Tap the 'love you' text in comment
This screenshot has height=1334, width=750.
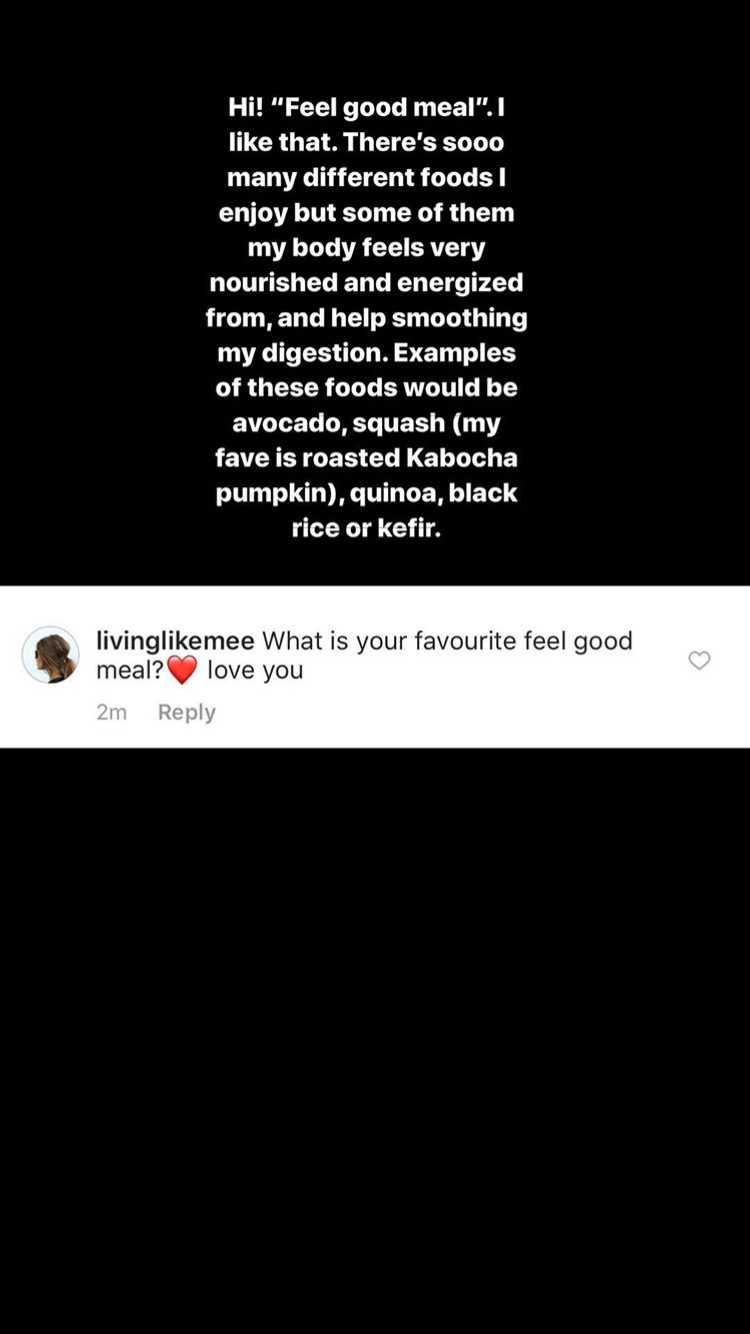(255, 670)
